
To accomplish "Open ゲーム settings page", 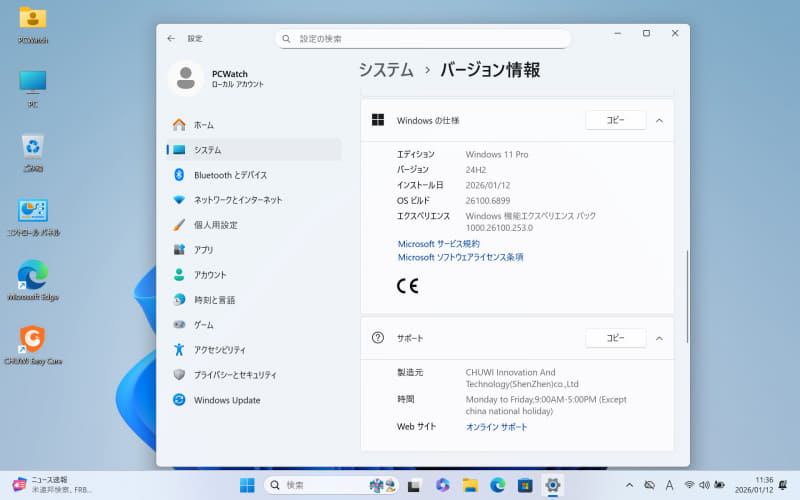I will point(254,325).
